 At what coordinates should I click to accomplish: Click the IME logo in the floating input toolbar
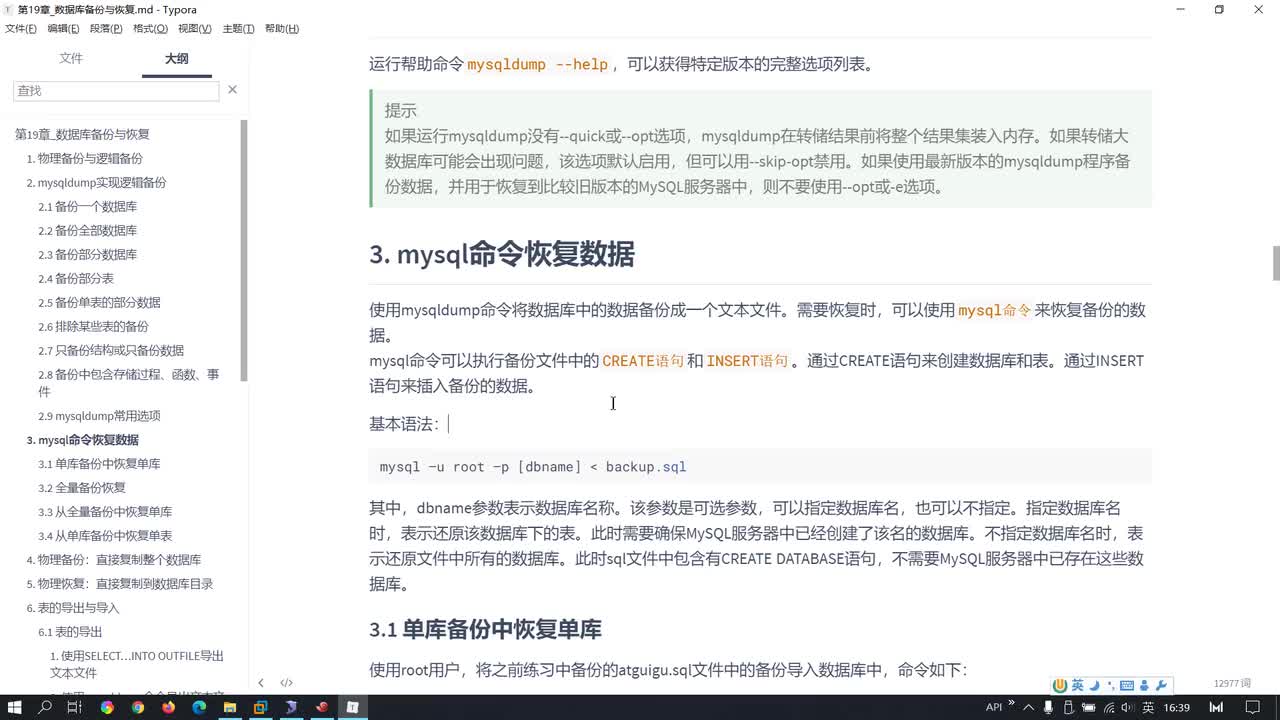click(1061, 685)
